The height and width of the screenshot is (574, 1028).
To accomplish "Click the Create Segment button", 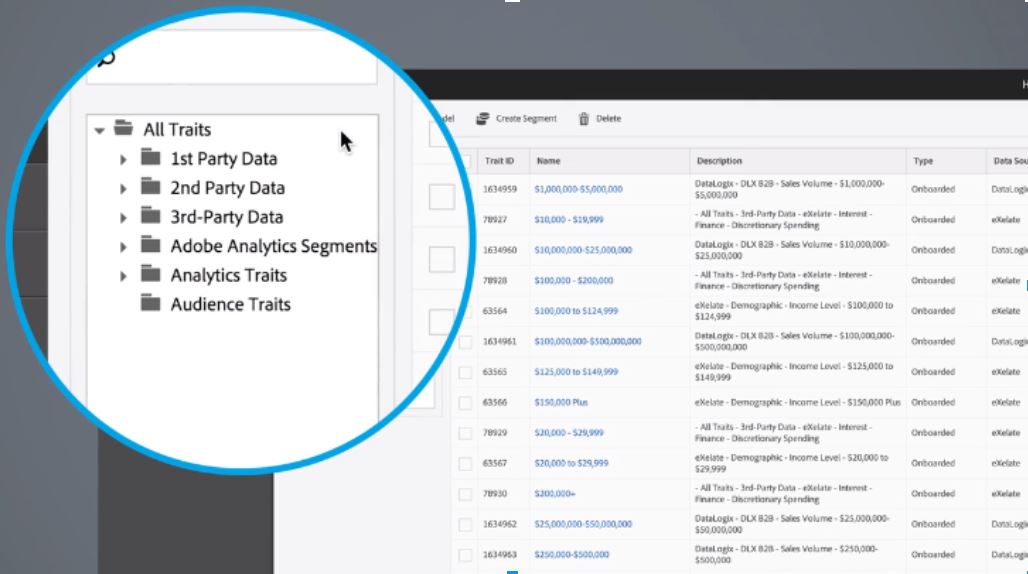I will tap(517, 119).
